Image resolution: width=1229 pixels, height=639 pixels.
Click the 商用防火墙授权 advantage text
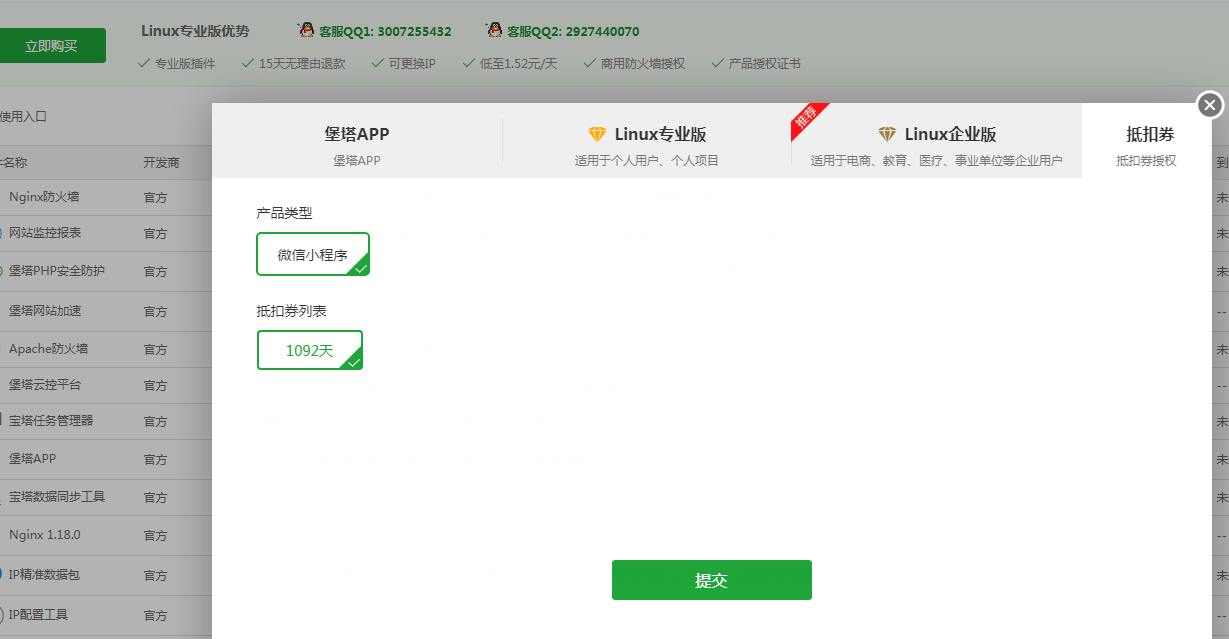(643, 64)
